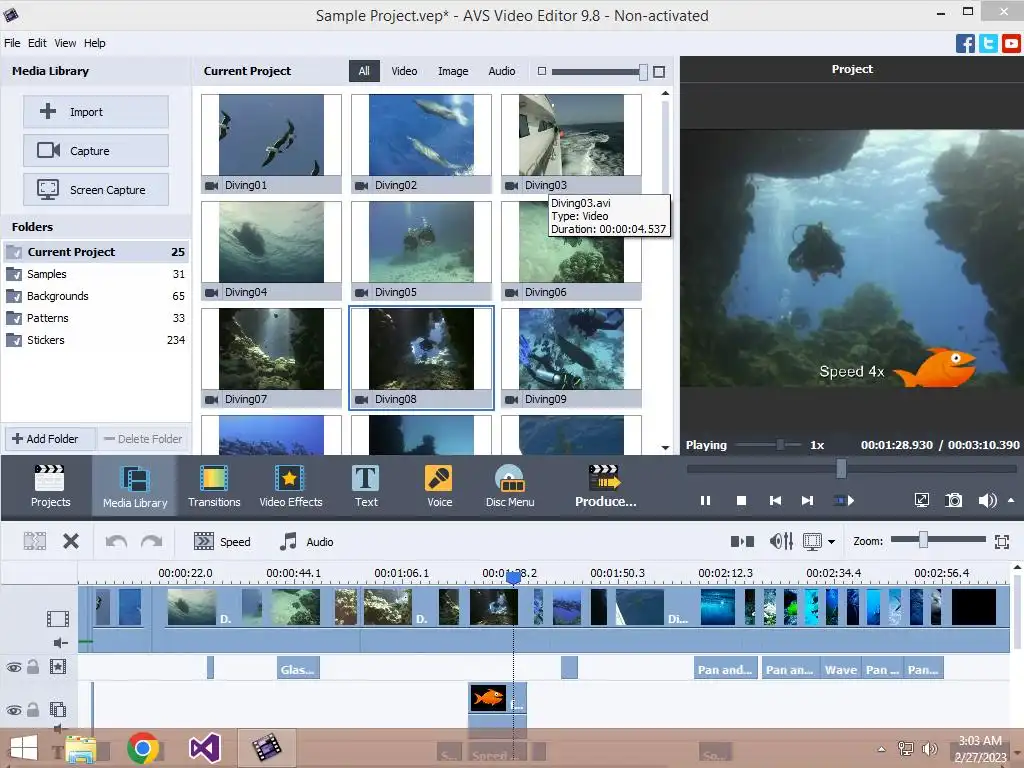1024x768 pixels.
Task: Jump to previous frame
Action: point(775,500)
